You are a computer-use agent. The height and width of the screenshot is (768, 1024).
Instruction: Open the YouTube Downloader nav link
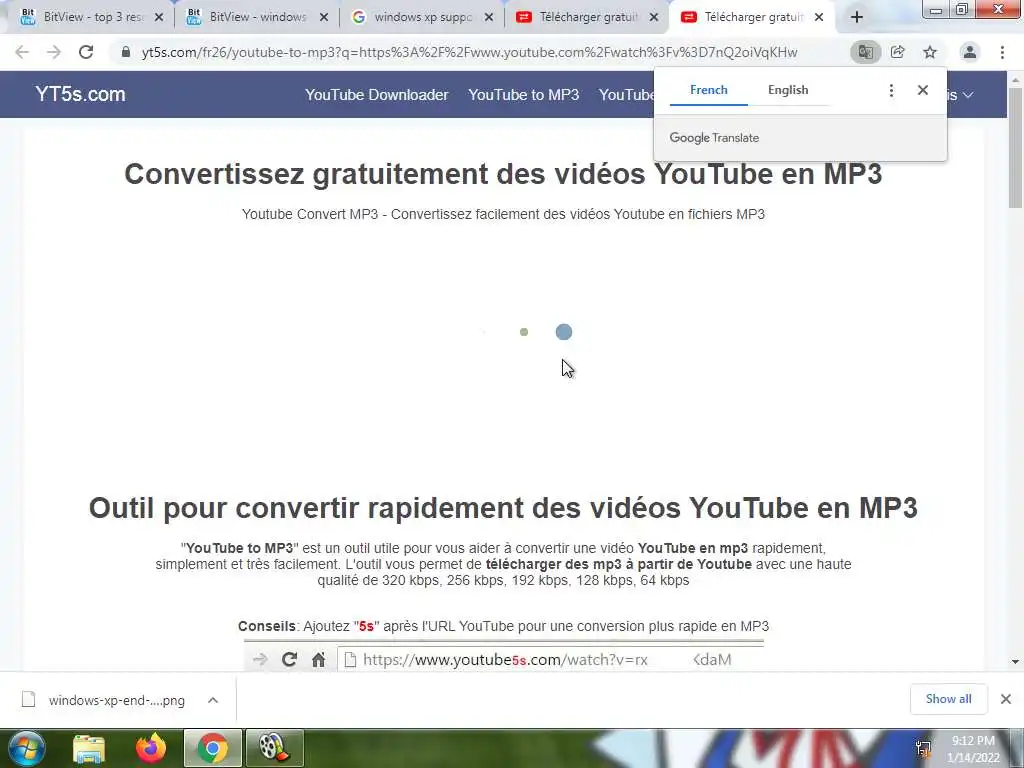(377, 95)
